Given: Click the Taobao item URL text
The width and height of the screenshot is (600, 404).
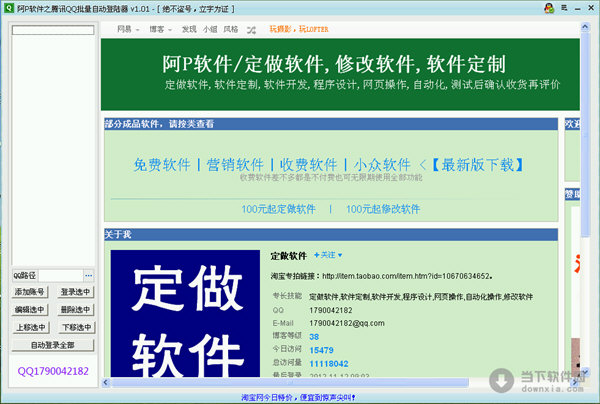Looking at the screenshot, I should pos(407,276).
